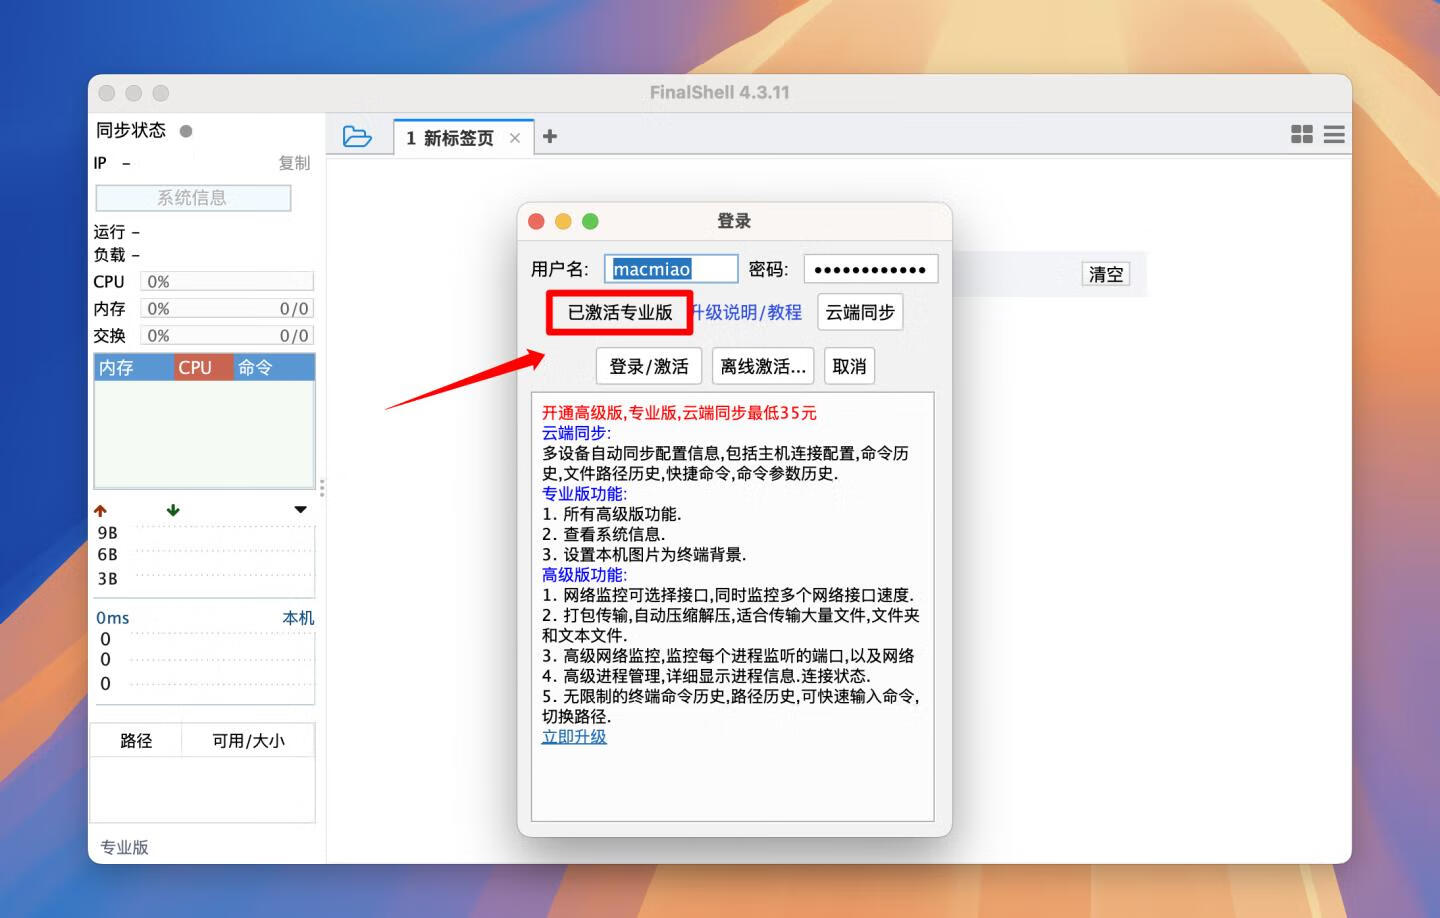Image resolution: width=1440 pixels, height=918 pixels.
Task: Click the 清空 button
Action: click(1106, 274)
